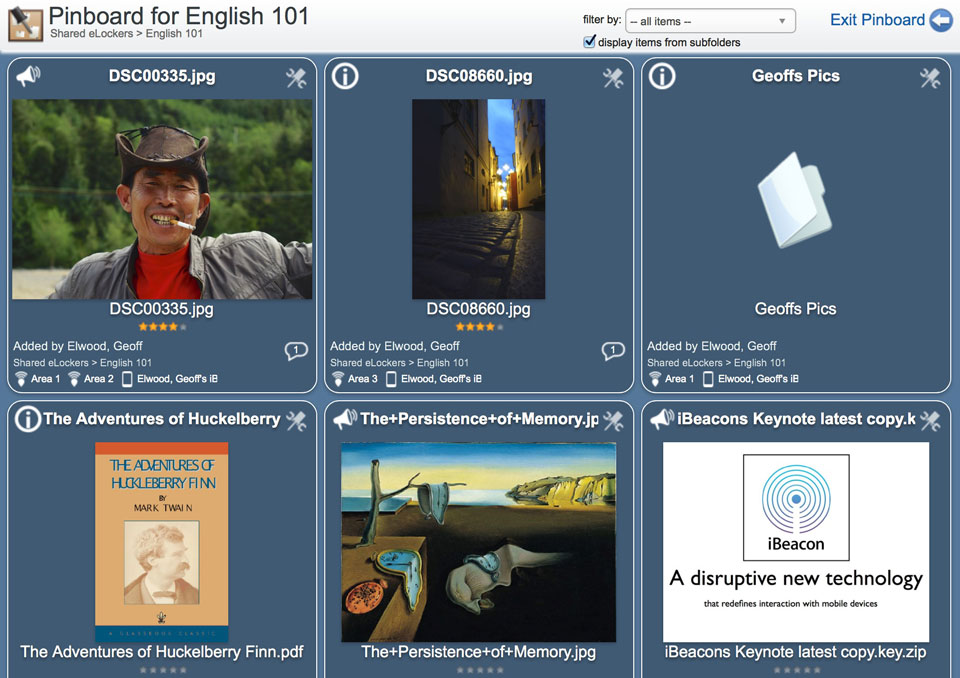Image resolution: width=960 pixels, height=678 pixels.
Task: Open tools icon on DSC08660.jpg card
Action: [613, 78]
